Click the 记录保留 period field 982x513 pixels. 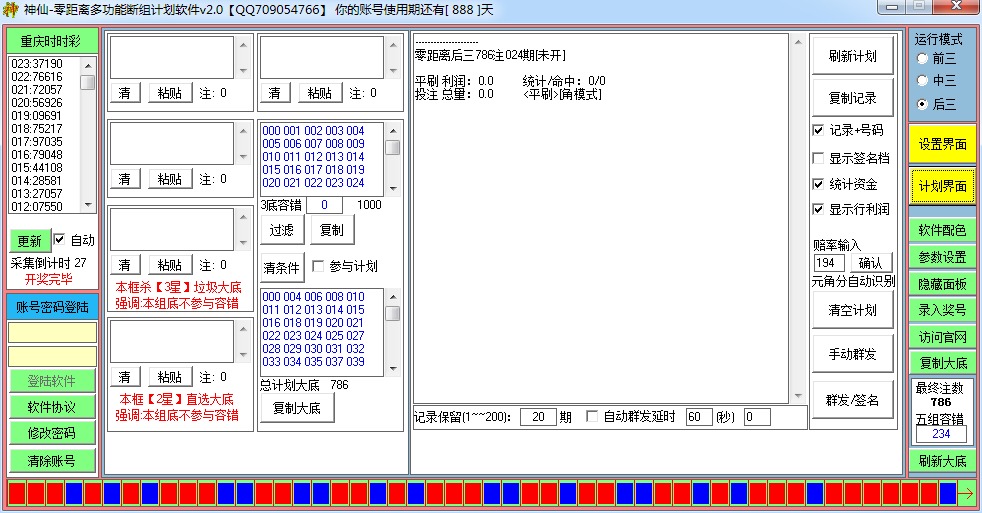(538, 417)
